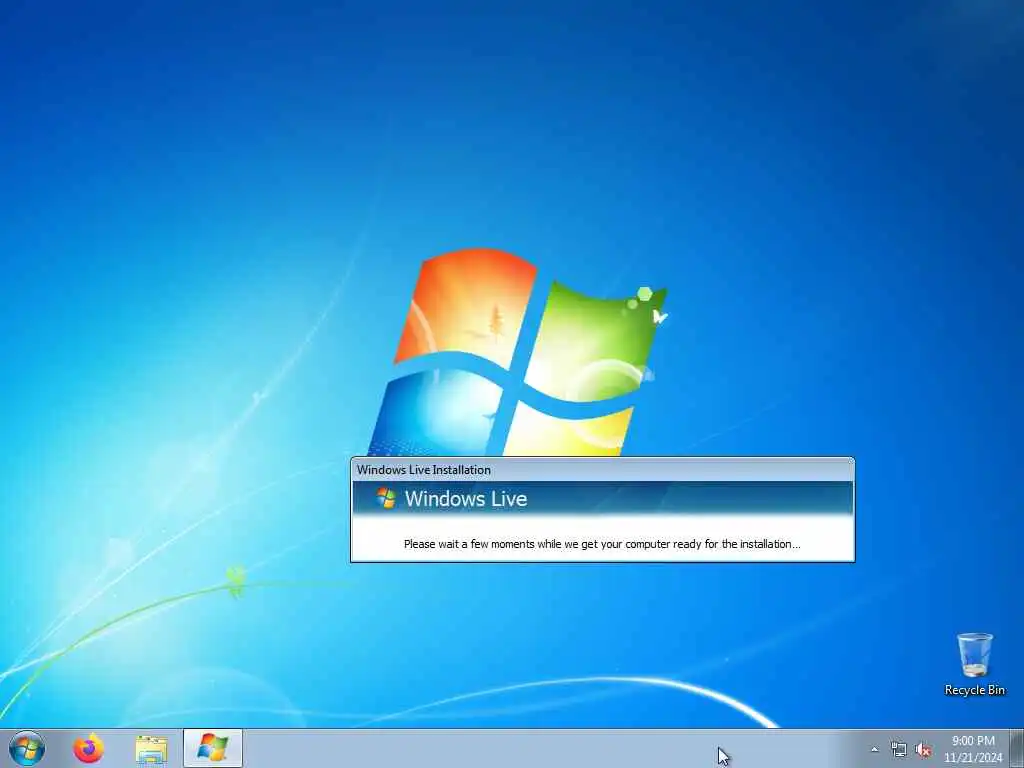Click the Windows Live Installation title bar
The height and width of the screenshot is (768, 1024).
(x=602, y=470)
